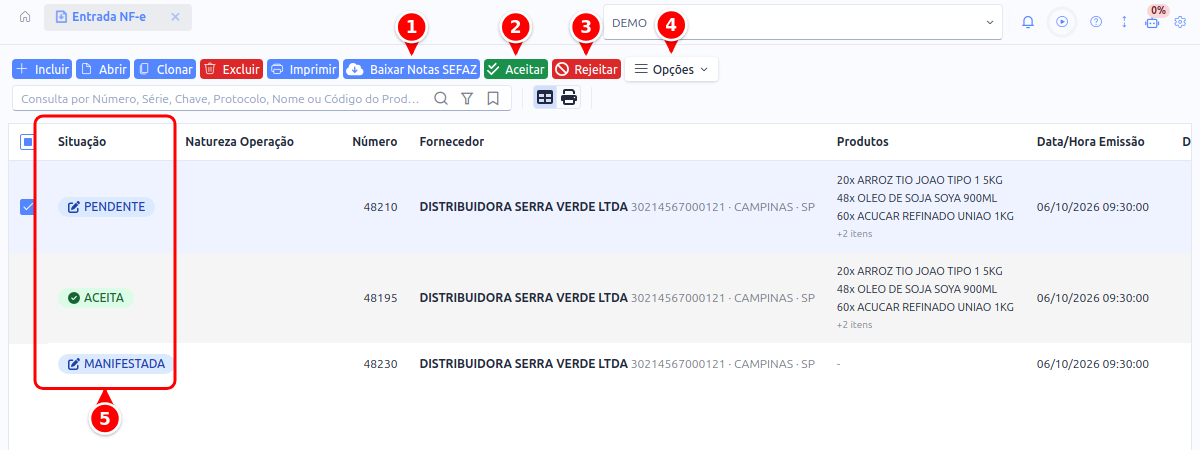Expand the Opções menu

pos(671,70)
